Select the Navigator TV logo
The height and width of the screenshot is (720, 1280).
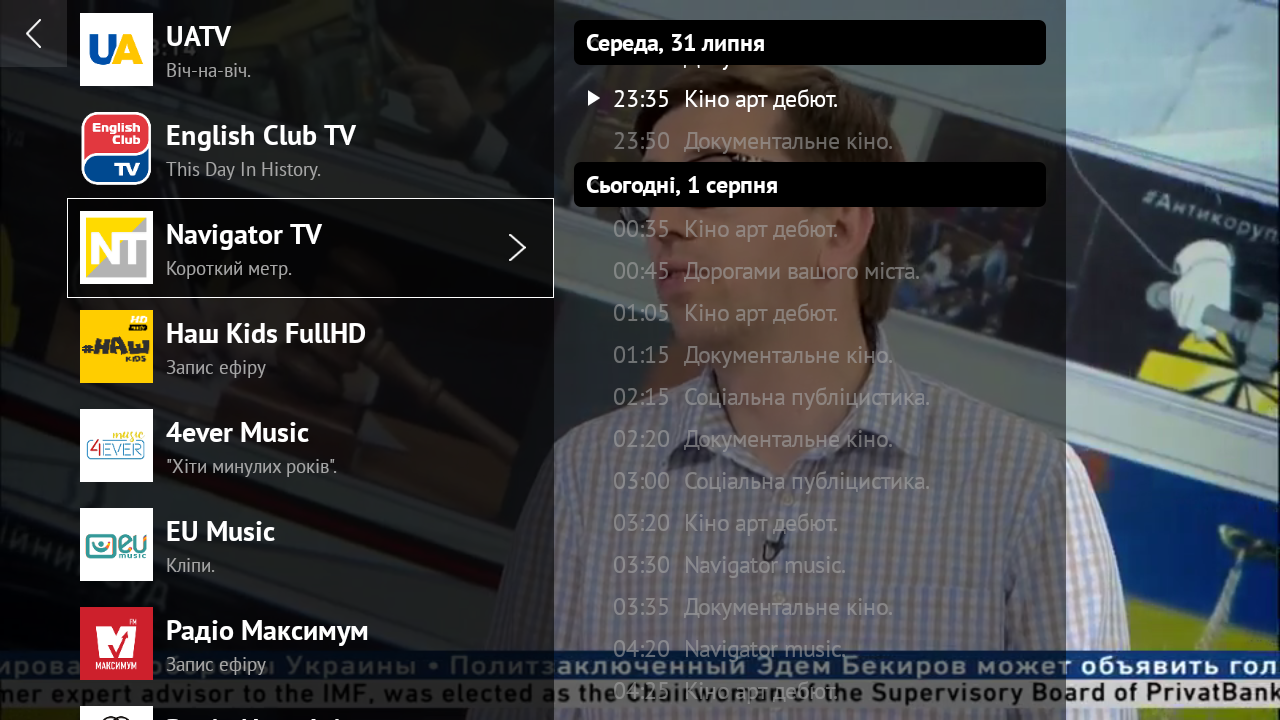click(x=116, y=247)
